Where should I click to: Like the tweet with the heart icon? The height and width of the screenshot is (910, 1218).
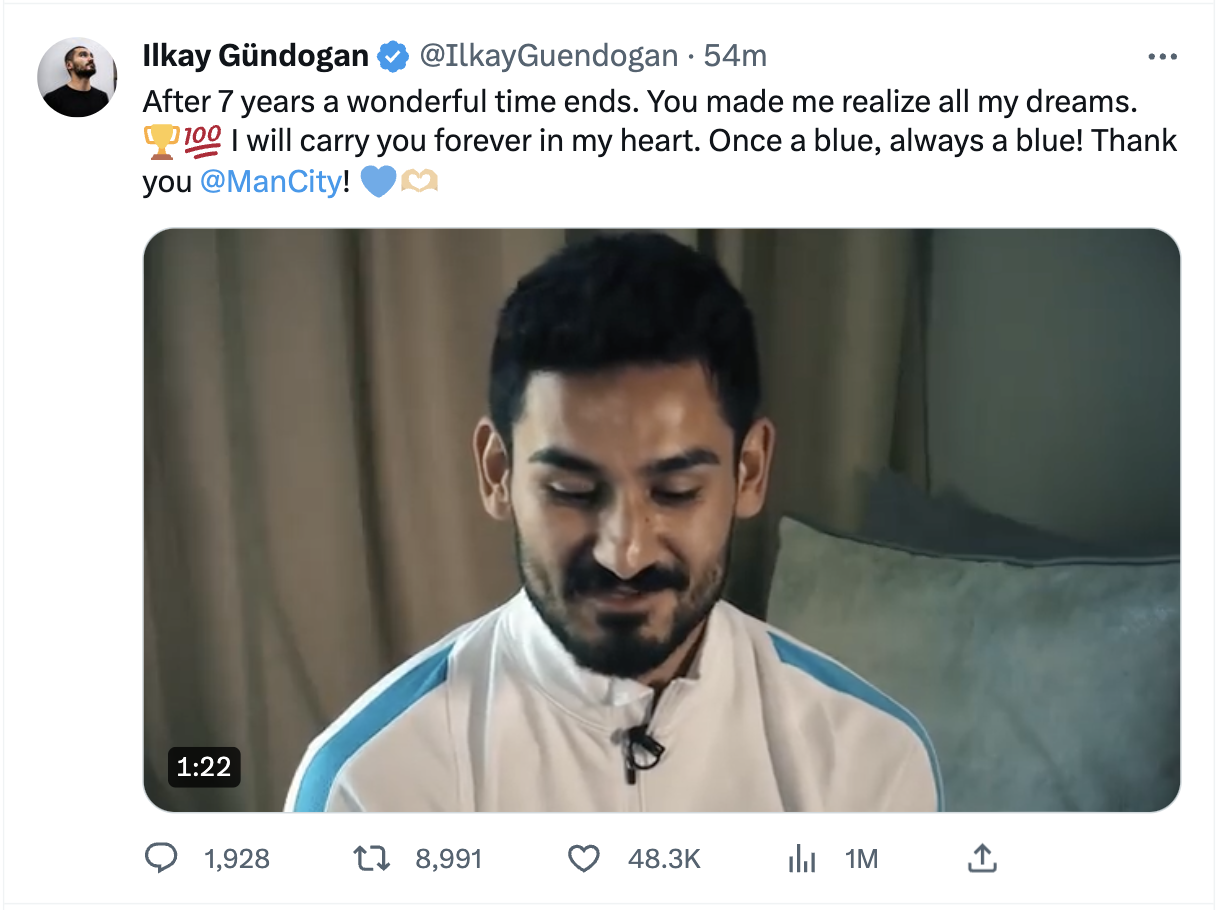tap(583, 858)
